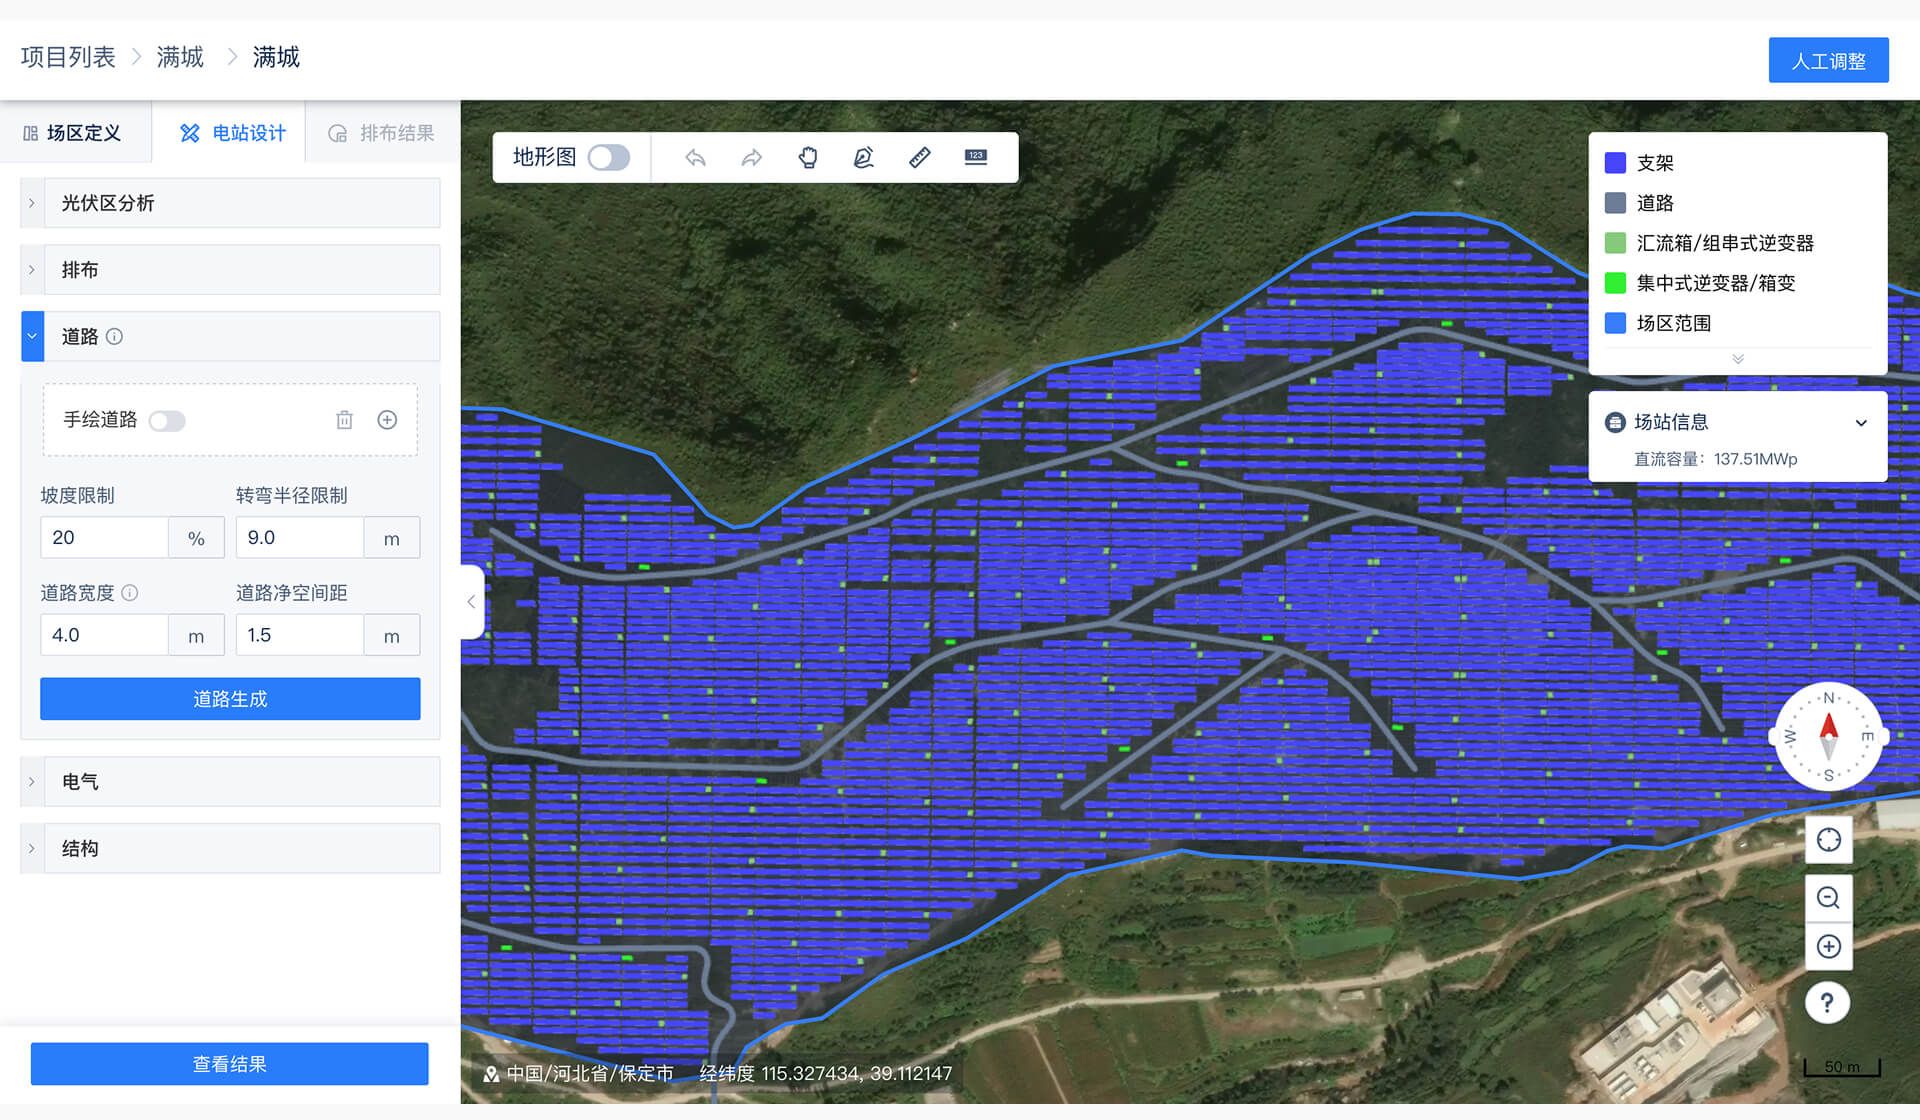Click the plus icon to add hand-drawn road
This screenshot has width=1920, height=1120.
387,420
